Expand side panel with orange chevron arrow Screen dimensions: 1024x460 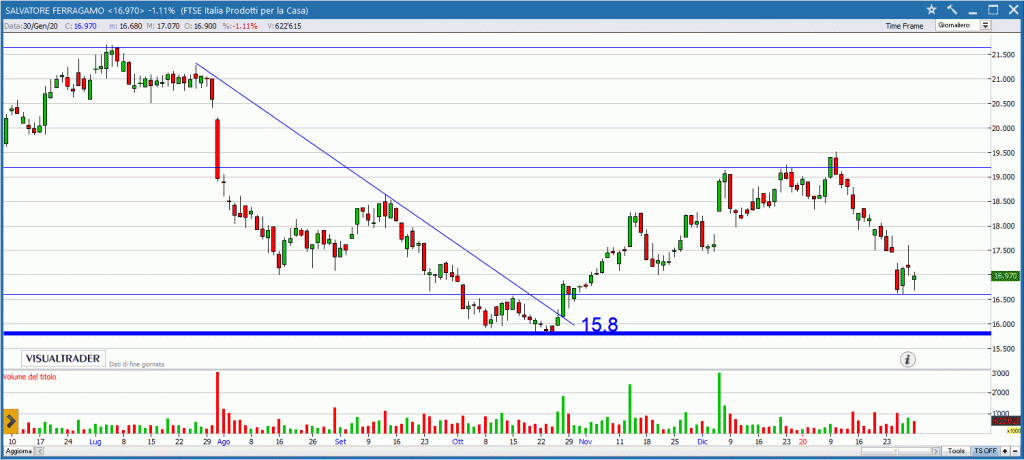pos(10,421)
